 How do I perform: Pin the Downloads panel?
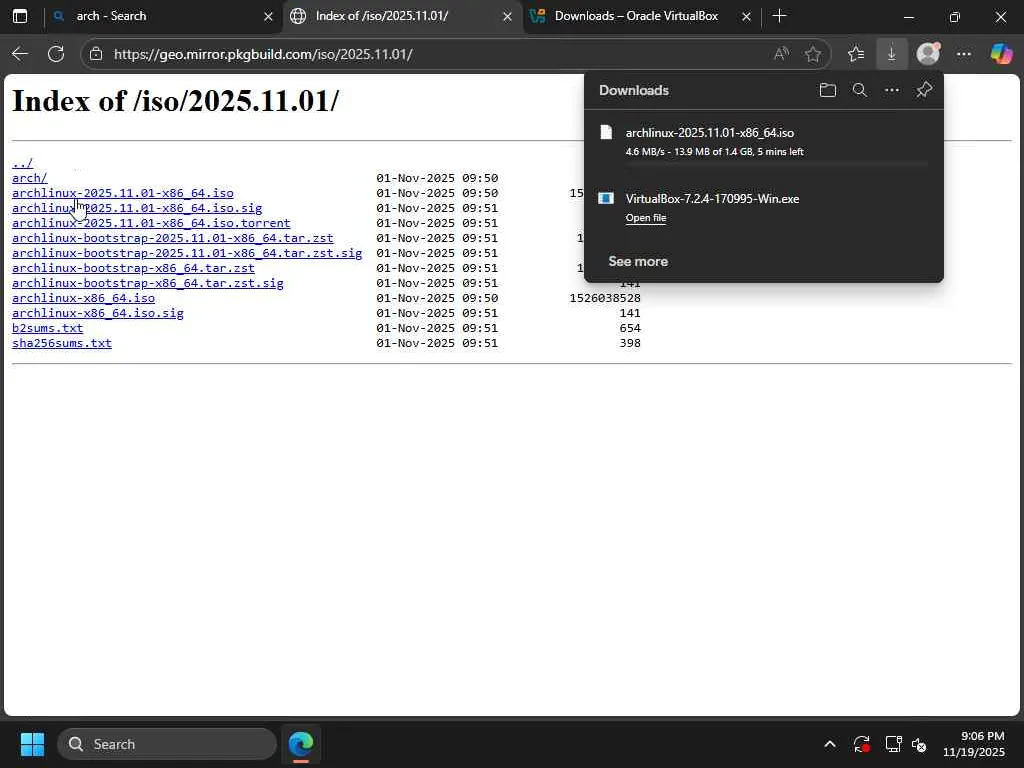coord(923,90)
